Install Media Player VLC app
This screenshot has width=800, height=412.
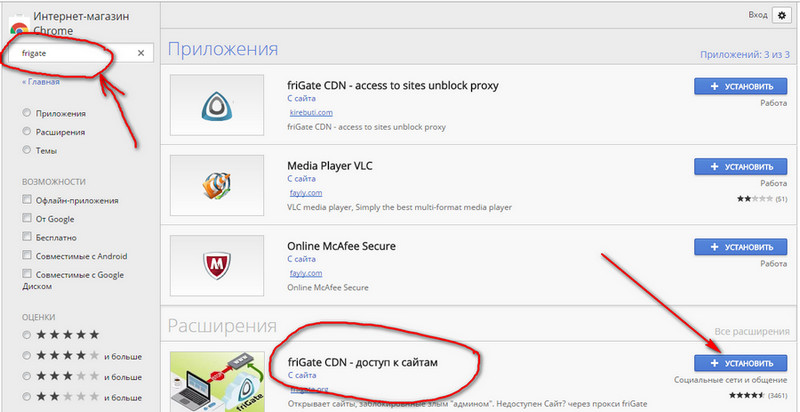click(x=740, y=167)
